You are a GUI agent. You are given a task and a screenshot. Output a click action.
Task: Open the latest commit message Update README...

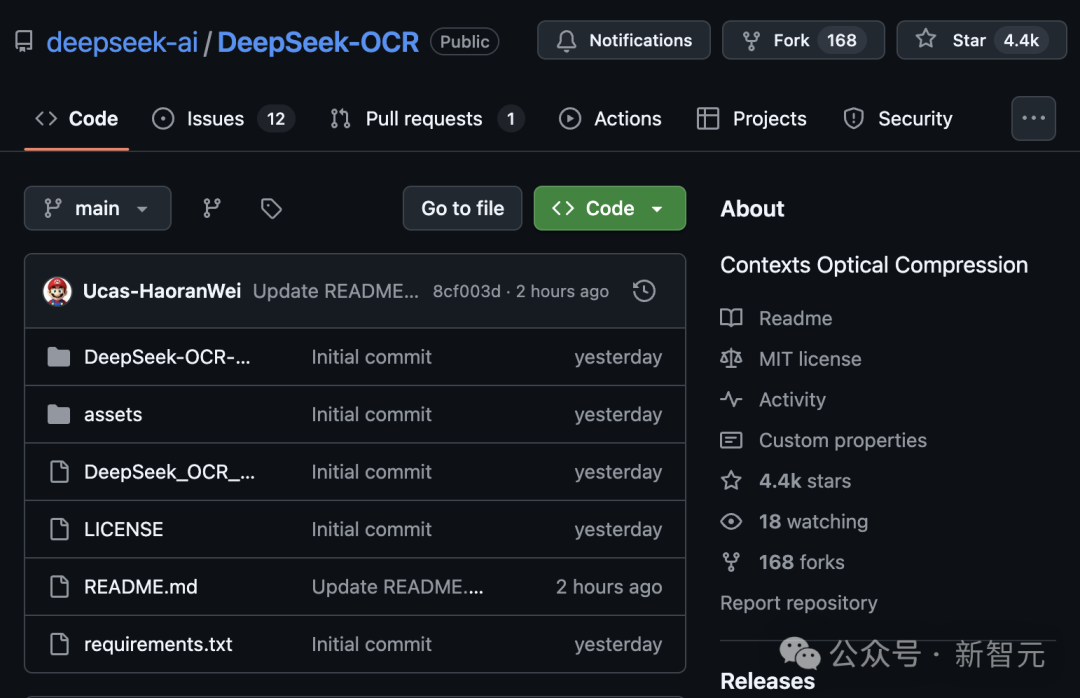tap(335, 291)
